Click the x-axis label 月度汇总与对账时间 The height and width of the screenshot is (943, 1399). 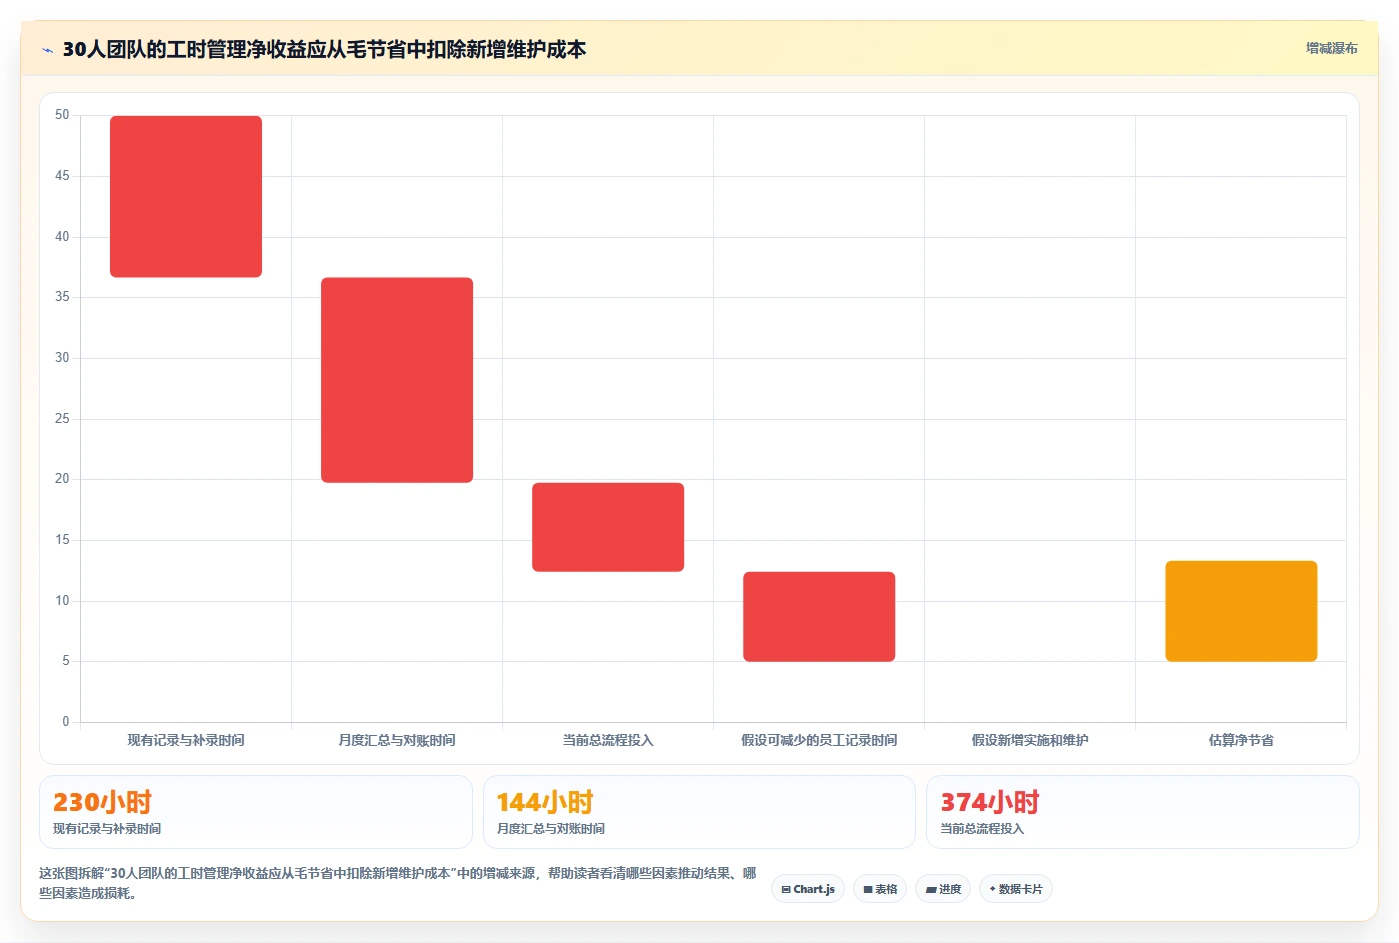pyautogui.click(x=397, y=740)
